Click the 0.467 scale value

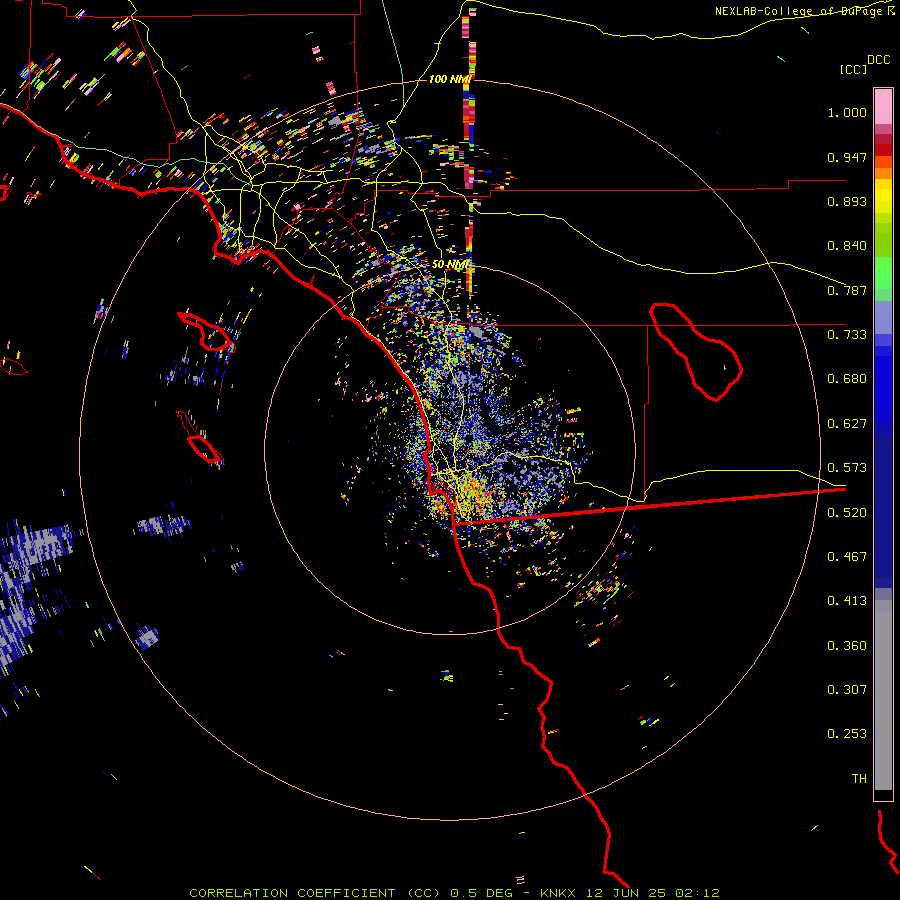[x=847, y=557]
